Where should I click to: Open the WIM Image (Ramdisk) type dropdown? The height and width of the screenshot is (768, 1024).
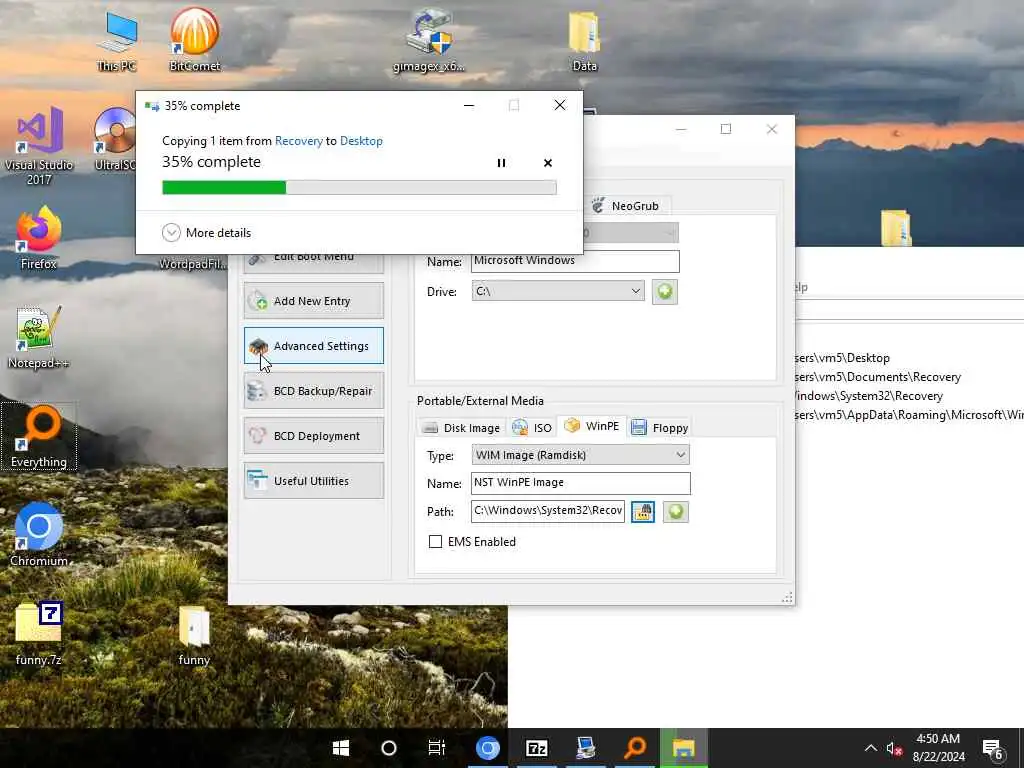(581, 455)
